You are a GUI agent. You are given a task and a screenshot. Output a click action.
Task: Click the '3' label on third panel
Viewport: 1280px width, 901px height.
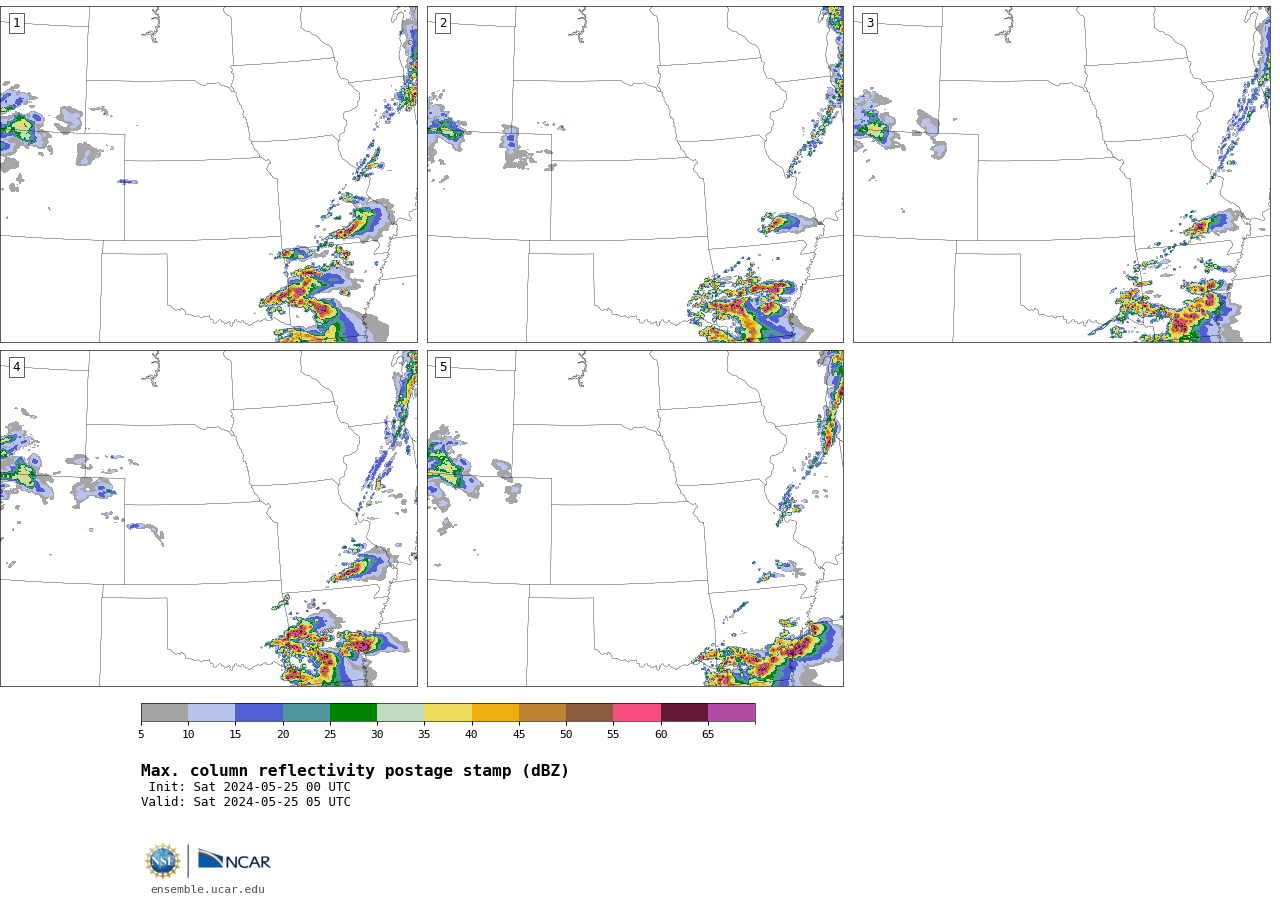pos(869,23)
